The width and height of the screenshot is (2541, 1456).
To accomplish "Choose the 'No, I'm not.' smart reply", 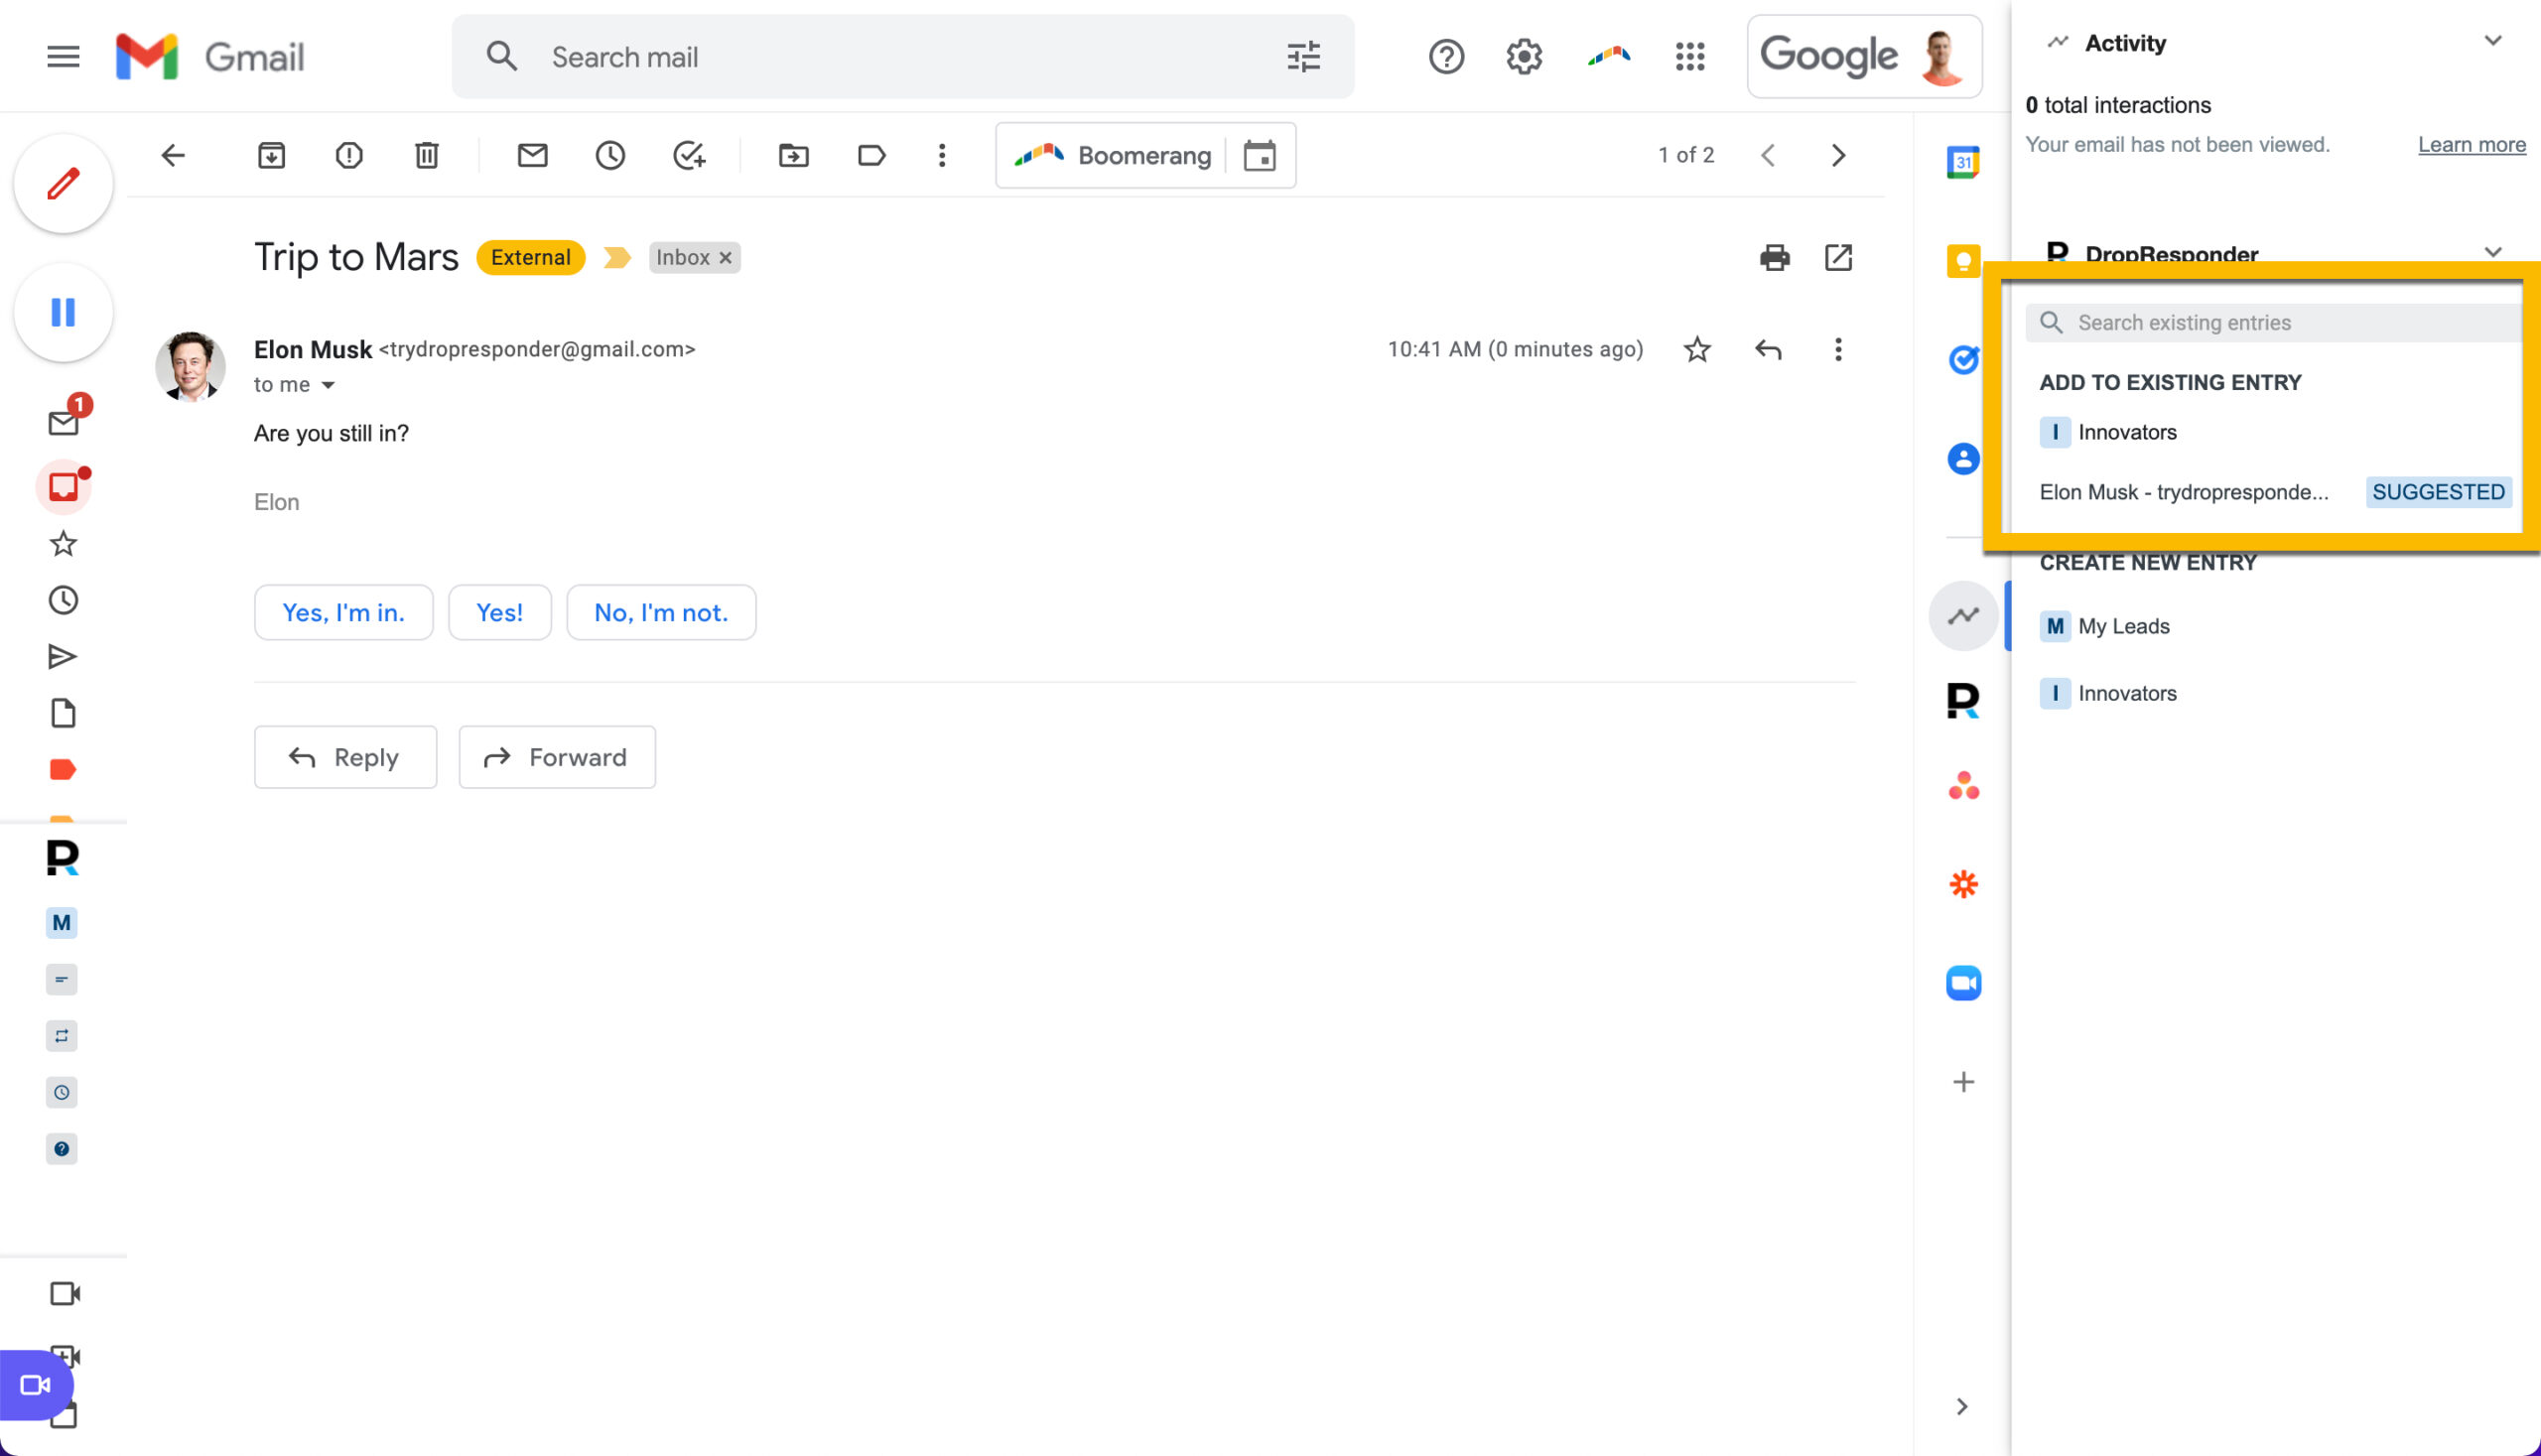I will click(661, 612).
